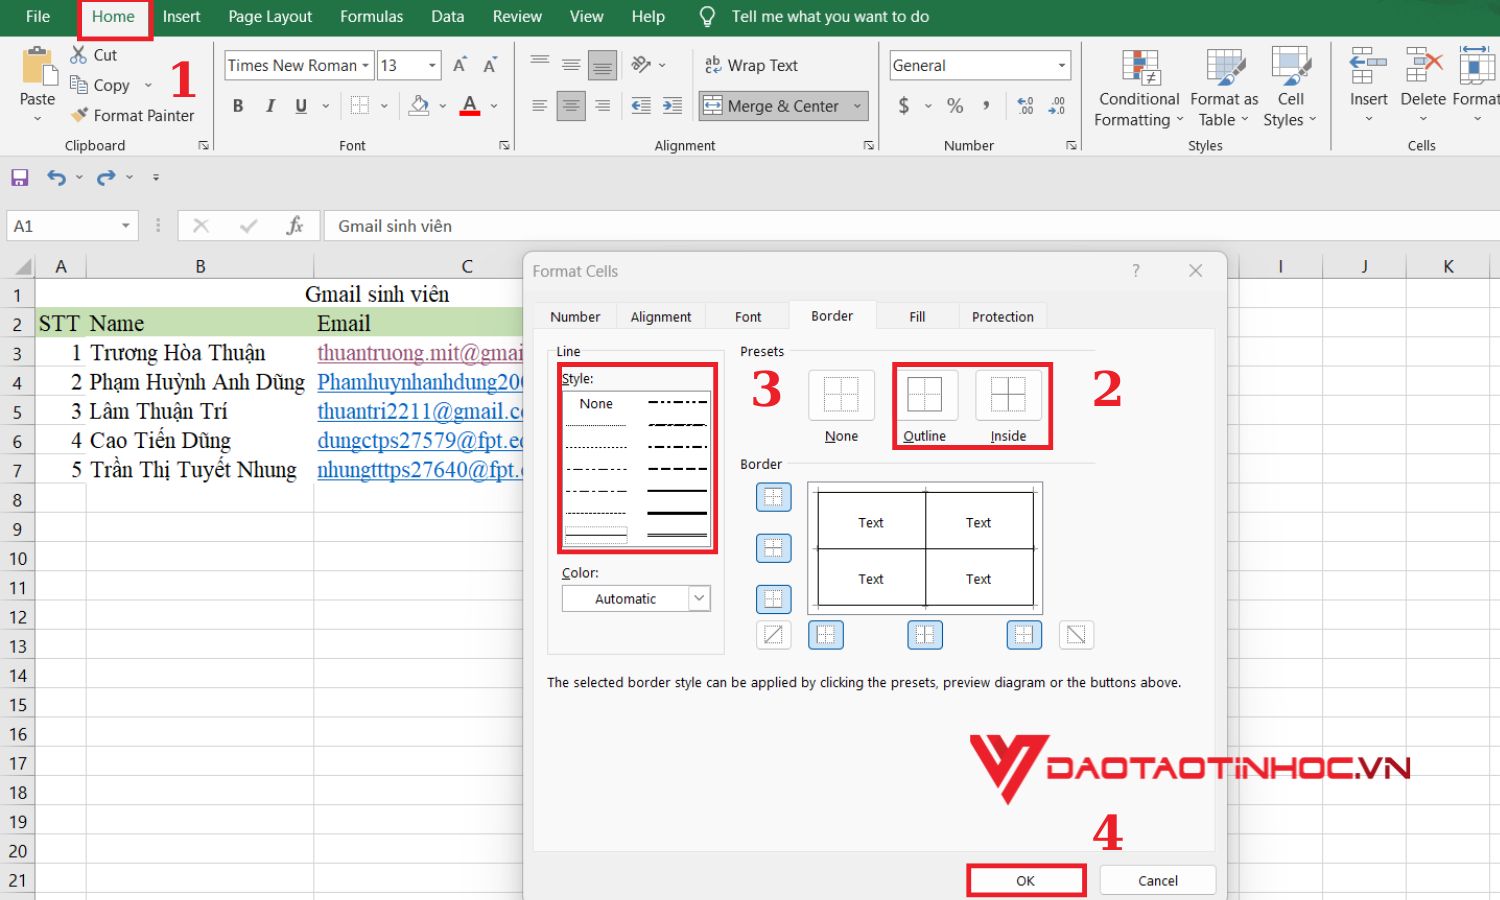Viewport: 1500px width, 900px height.
Task: Toggle italic formatting
Action: pyautogui.click(x=269, y=105)
